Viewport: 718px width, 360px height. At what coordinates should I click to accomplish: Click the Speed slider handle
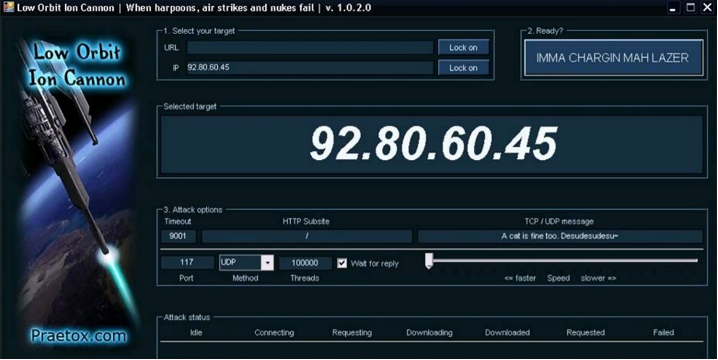(429, 261)
